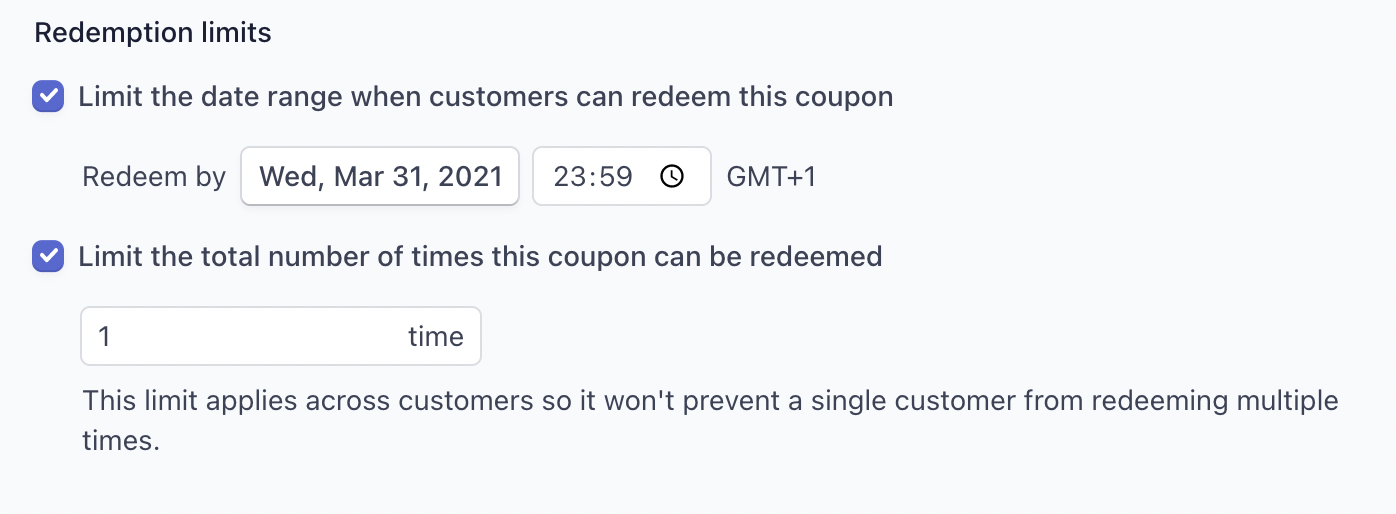Click the white checkmark in the first checkbox
The width and height of the screenshot is (1396, 514).
[x=48, y=97]
